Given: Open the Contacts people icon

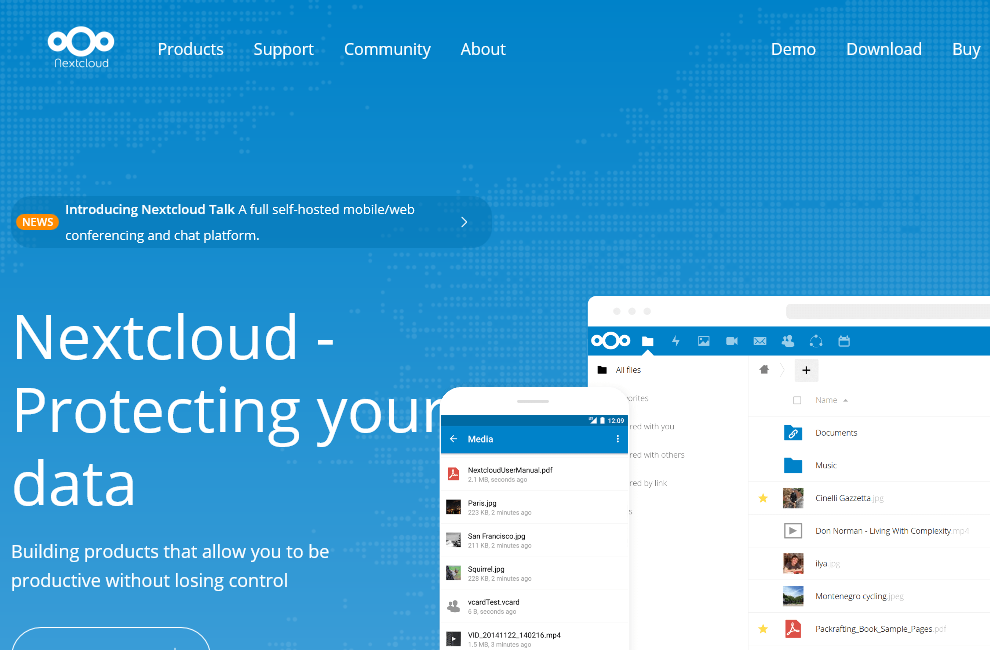Looking at the screenshot, I should point(788,341).
